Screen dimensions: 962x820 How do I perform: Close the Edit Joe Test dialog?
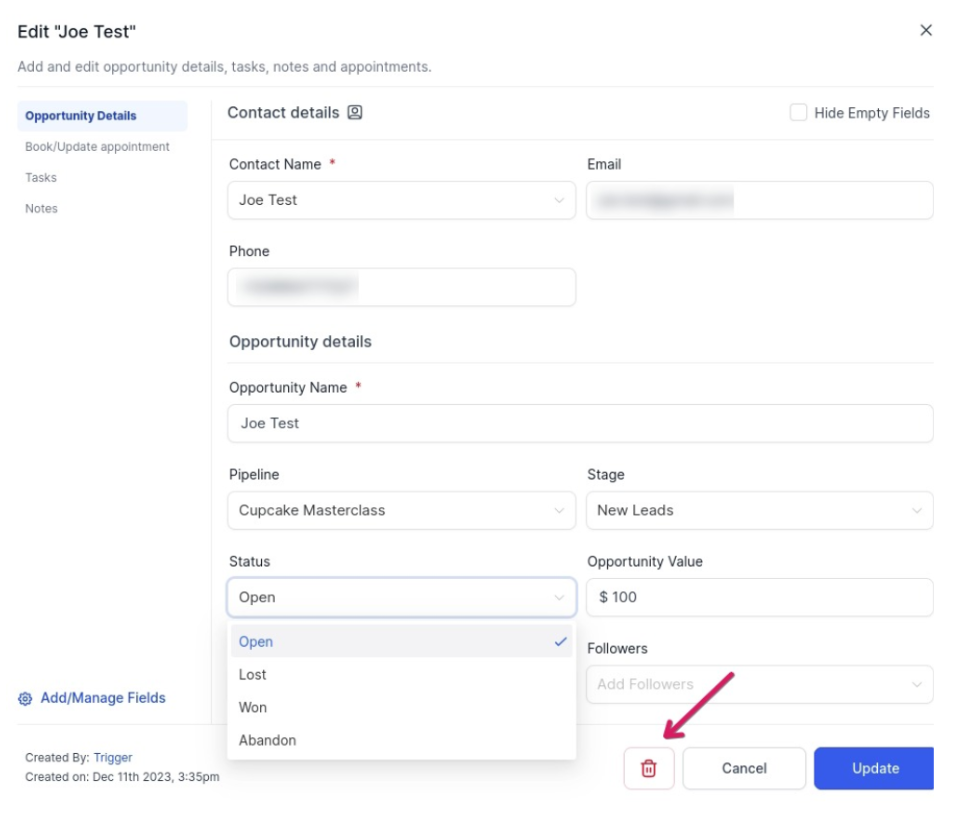(925, 31)
